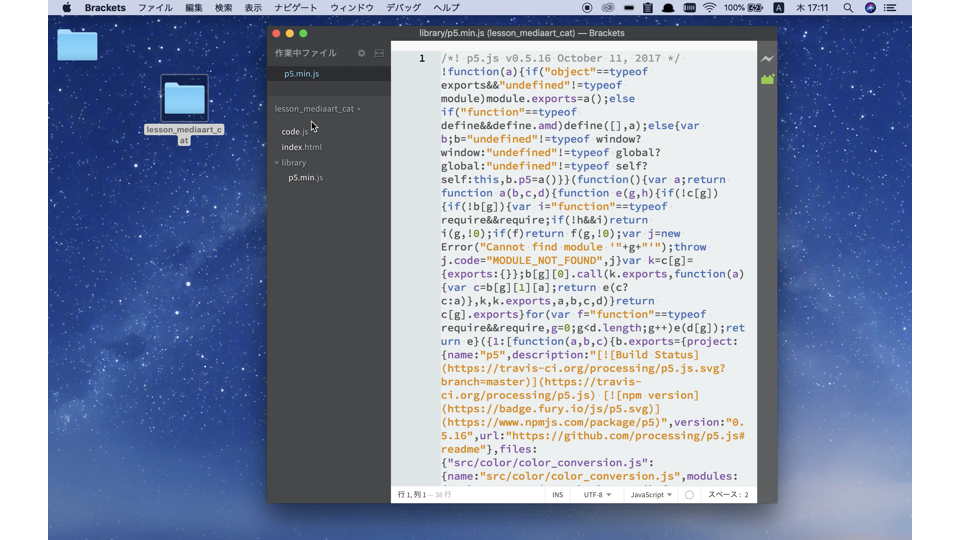960x540 pixels.
Task: Open the 編集 menu
Action: (x=193, y=7)
